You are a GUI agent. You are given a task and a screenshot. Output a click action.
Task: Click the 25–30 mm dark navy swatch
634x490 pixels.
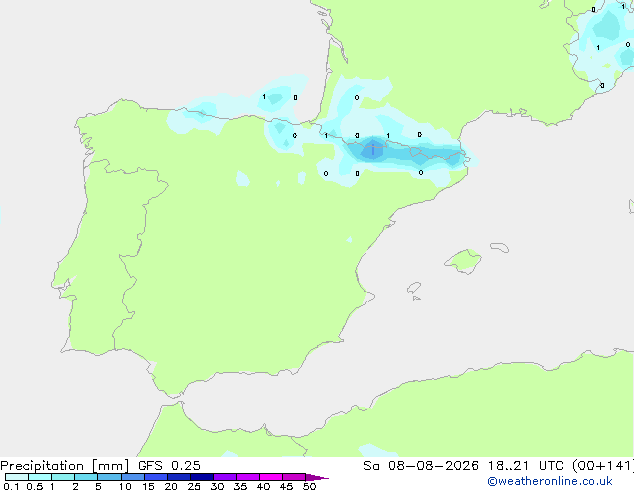coord(202,477)
